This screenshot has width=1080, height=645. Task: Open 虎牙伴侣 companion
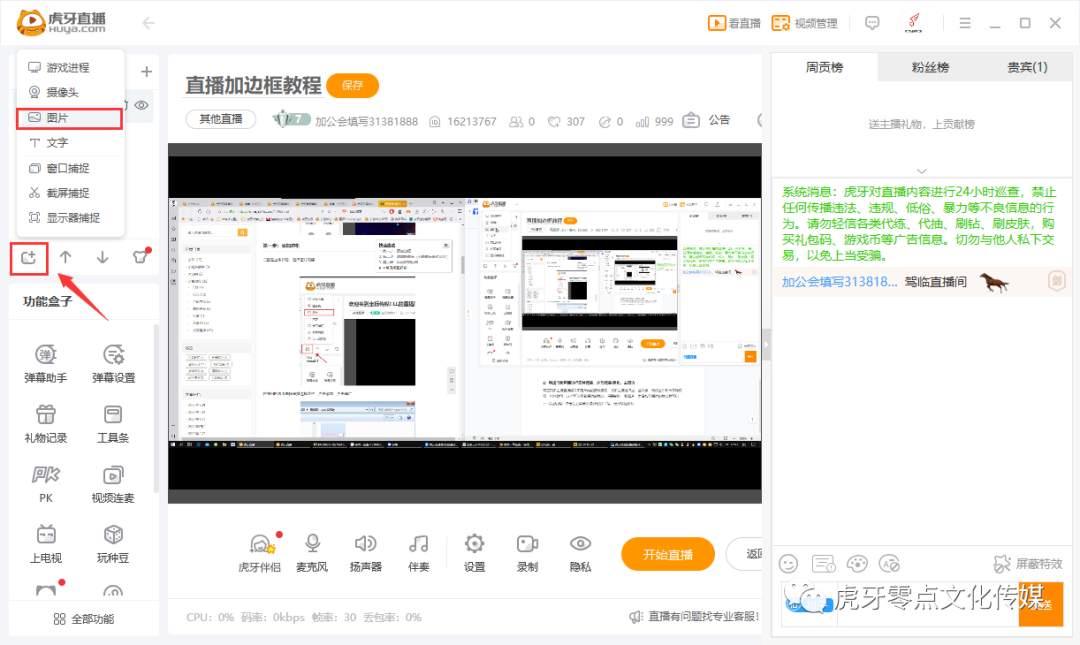[260, 553]
